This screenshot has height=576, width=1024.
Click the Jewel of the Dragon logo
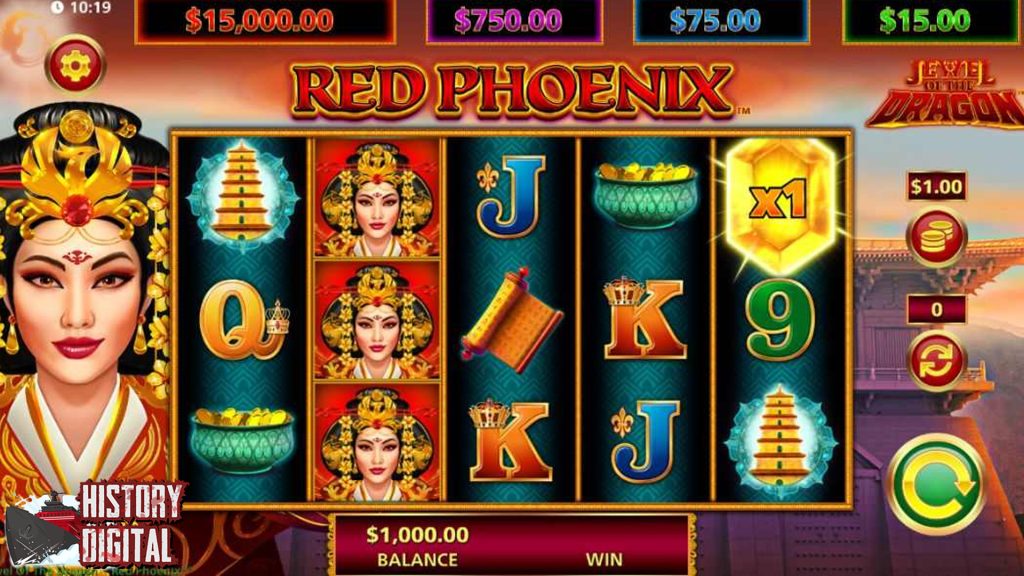[x=944, y=93]
